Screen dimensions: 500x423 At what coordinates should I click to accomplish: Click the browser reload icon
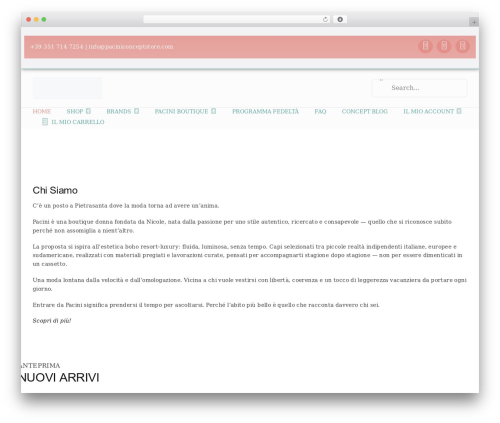325,20
